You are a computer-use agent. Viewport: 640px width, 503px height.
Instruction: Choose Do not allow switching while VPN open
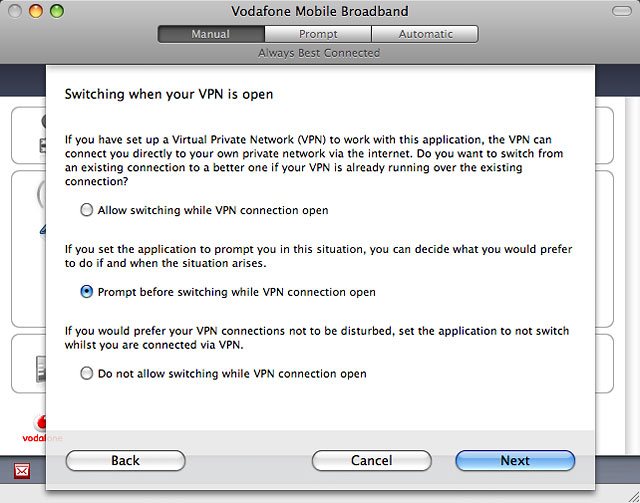[87, 374]
